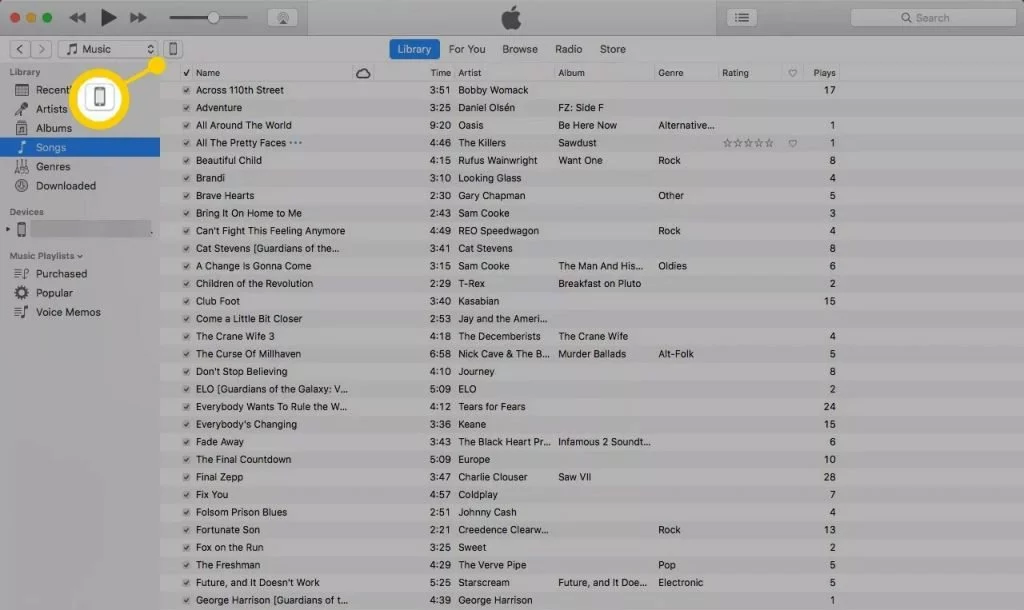Click the Play button

[108, 17]
